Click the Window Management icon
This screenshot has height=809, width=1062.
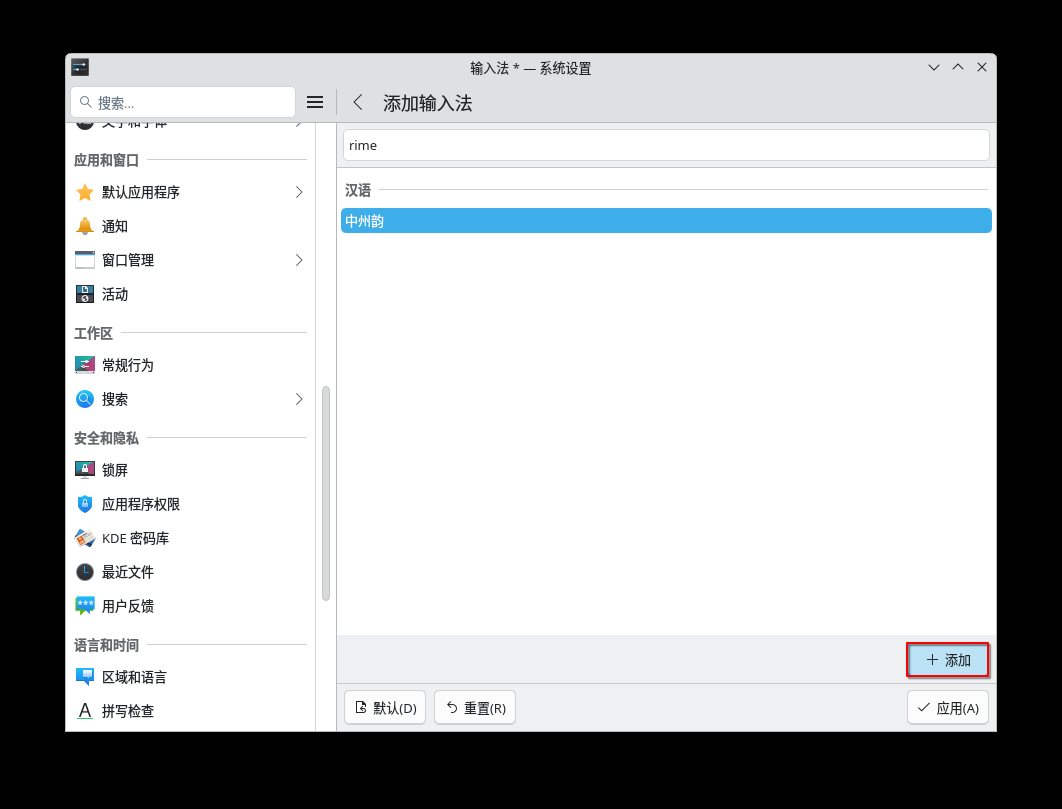click(x=85, y=260)
